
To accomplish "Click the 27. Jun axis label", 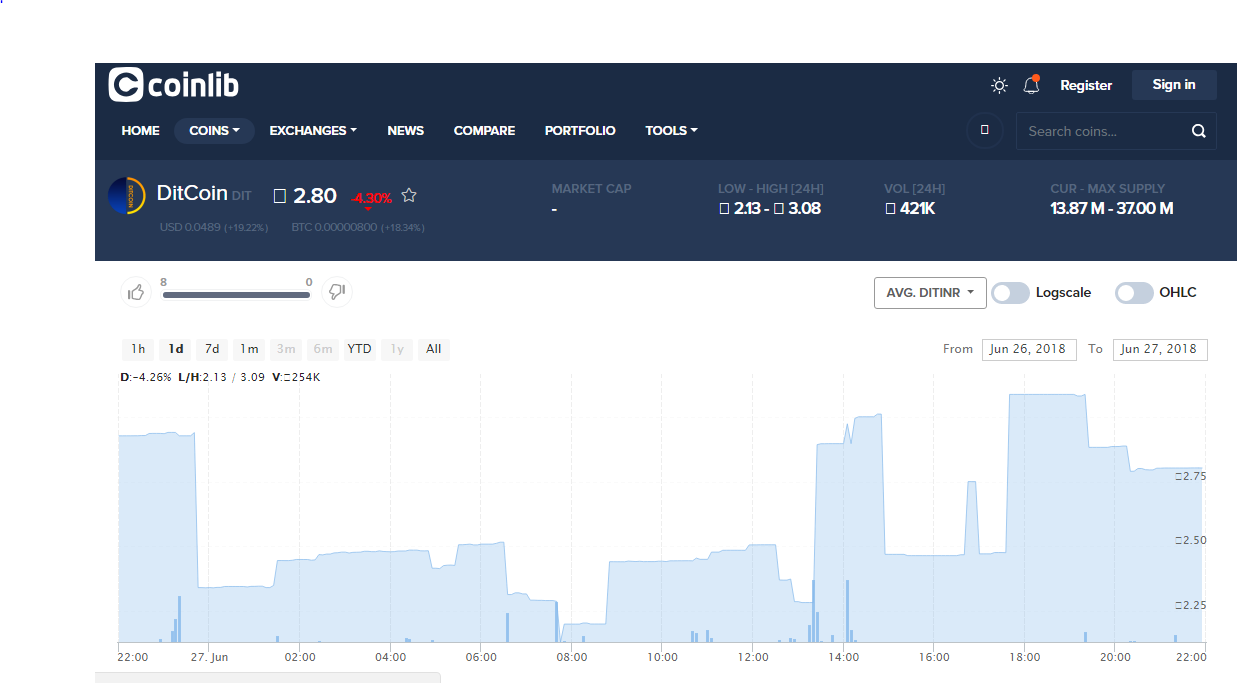I will pyautogui.click(x=210, y=657).
